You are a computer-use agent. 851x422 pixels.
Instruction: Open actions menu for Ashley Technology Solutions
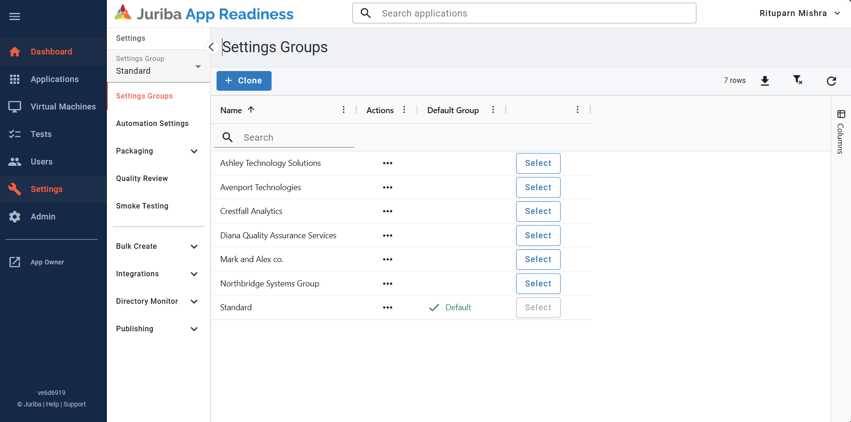(388, 163)
